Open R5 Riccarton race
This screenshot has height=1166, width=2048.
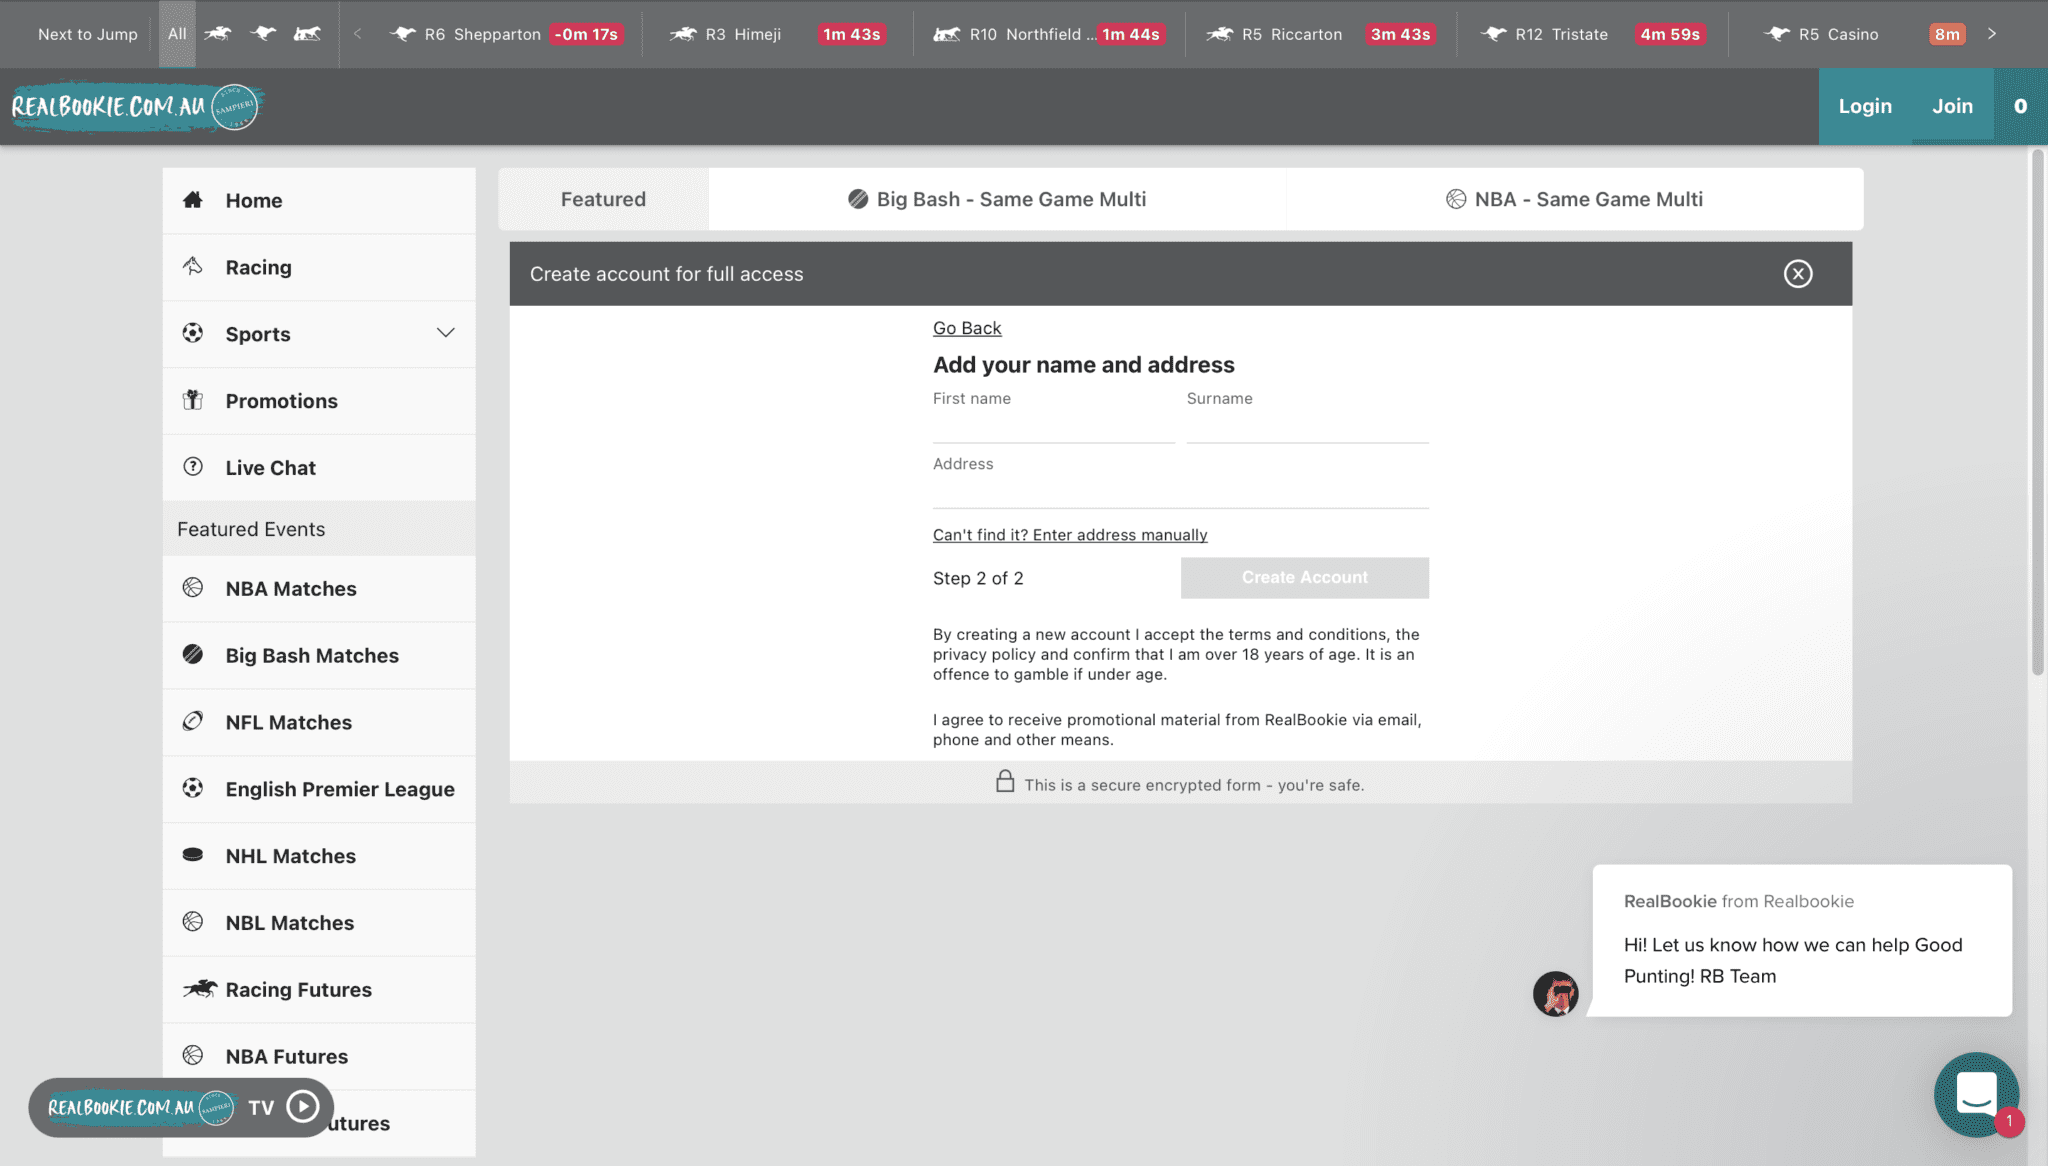[x=1321, y=34]
